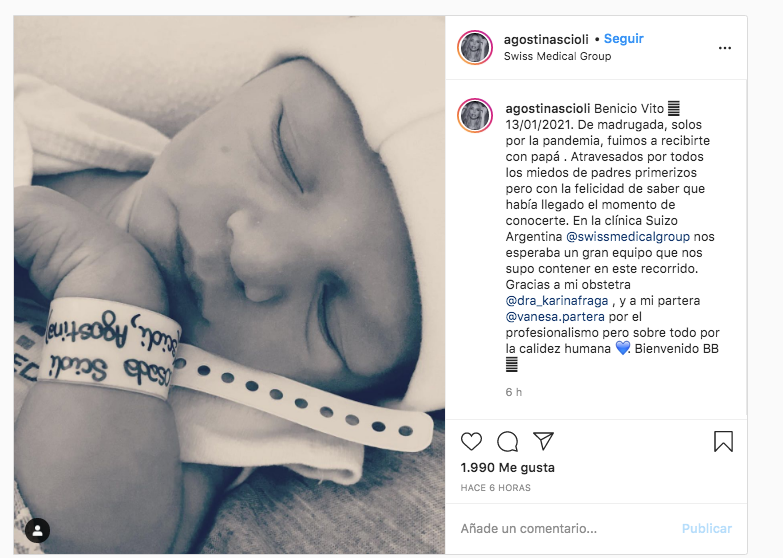This screenshot has width=783, height=558.
Task: Open header profile avatar of agostinascioli
Action: pos(475,48)
